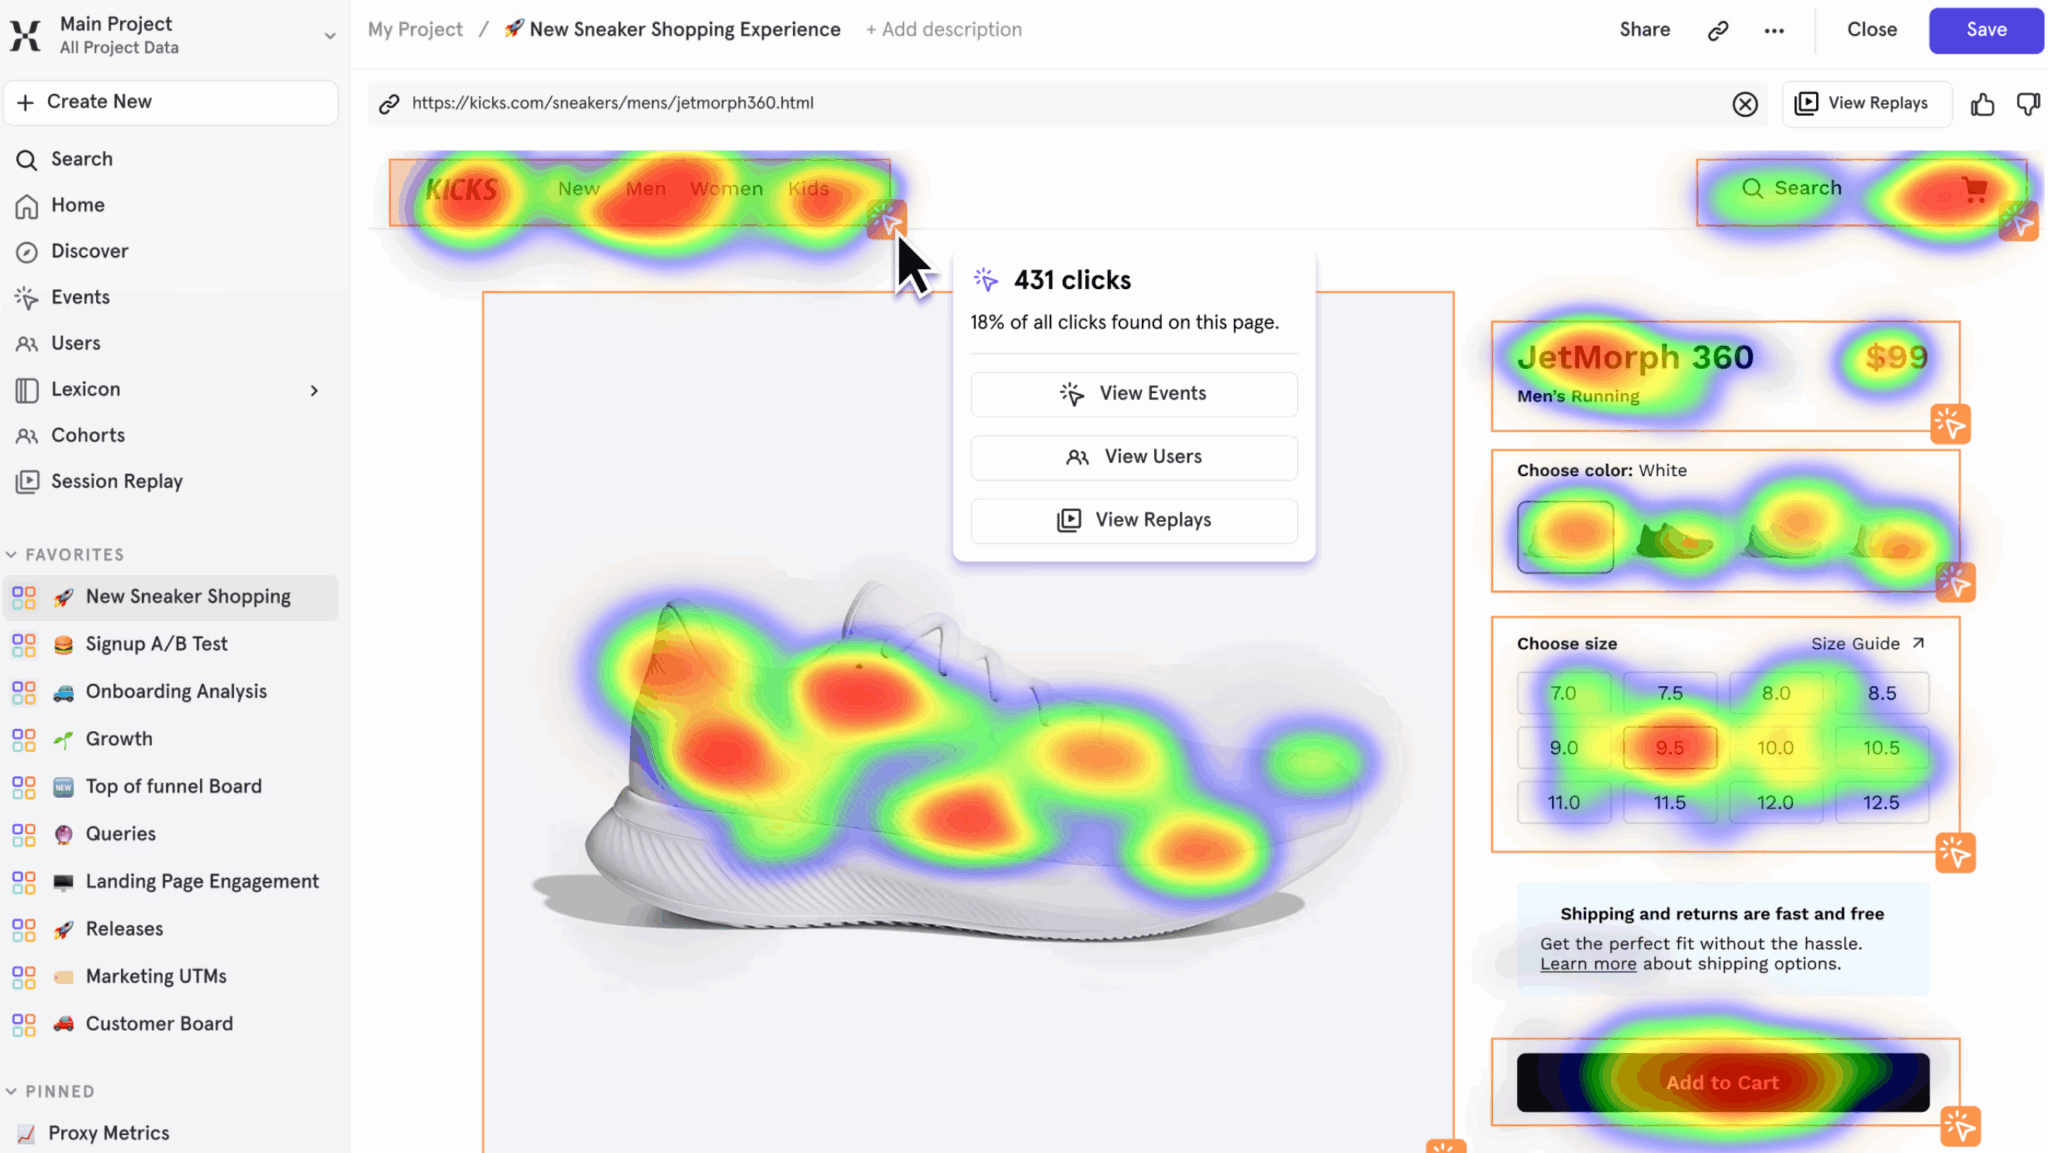
Task: Click the Discover compass icon
Action: tap(27, 251)
